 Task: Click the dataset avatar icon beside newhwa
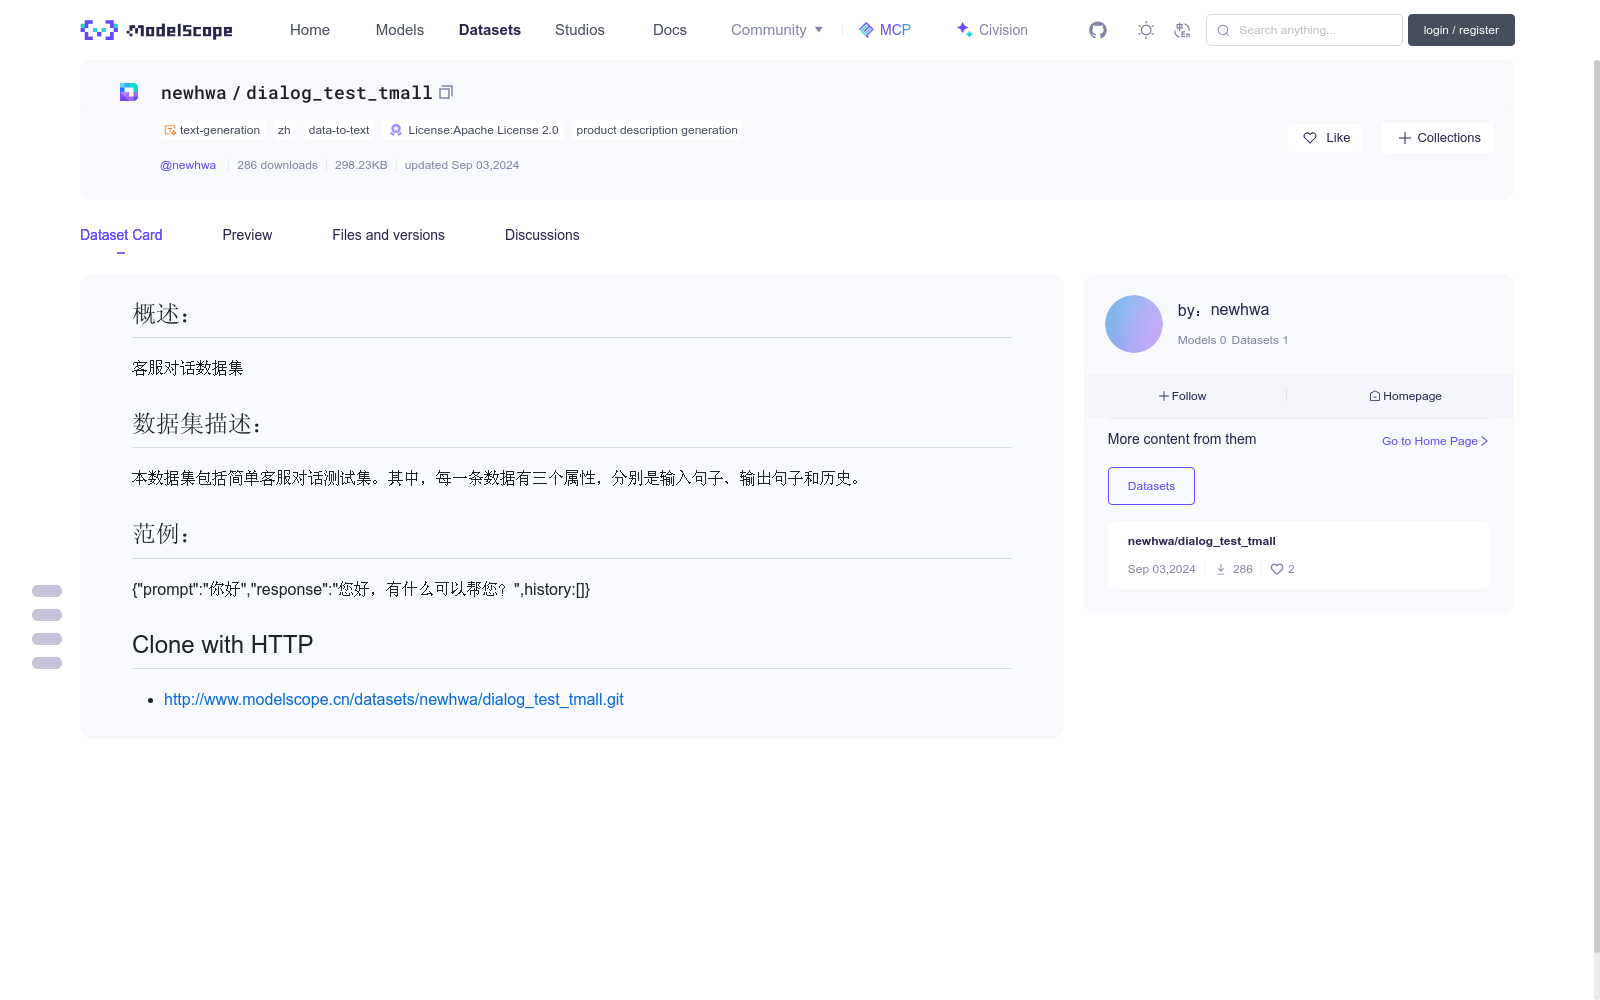point(129,92)
